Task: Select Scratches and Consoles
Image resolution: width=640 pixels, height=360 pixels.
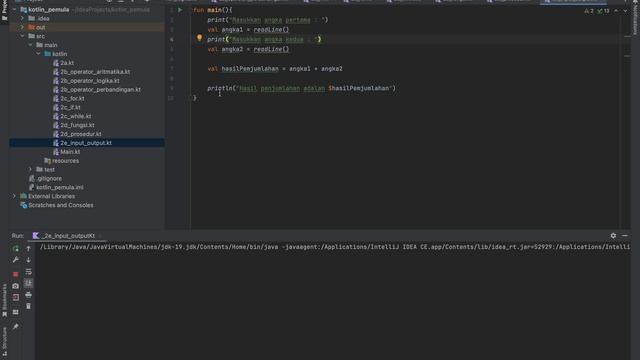Action: click(x=60, y=205)
